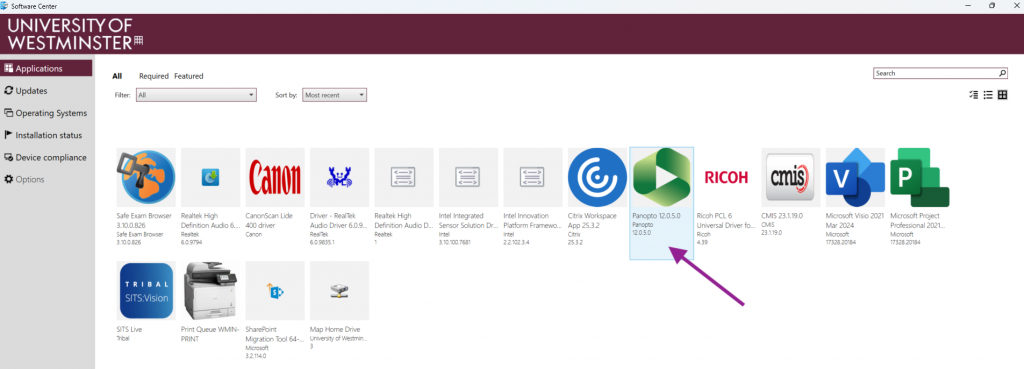1024x369 pixels.
Task: Click the search magnifier icon
Action: (x=1003, y=73)
